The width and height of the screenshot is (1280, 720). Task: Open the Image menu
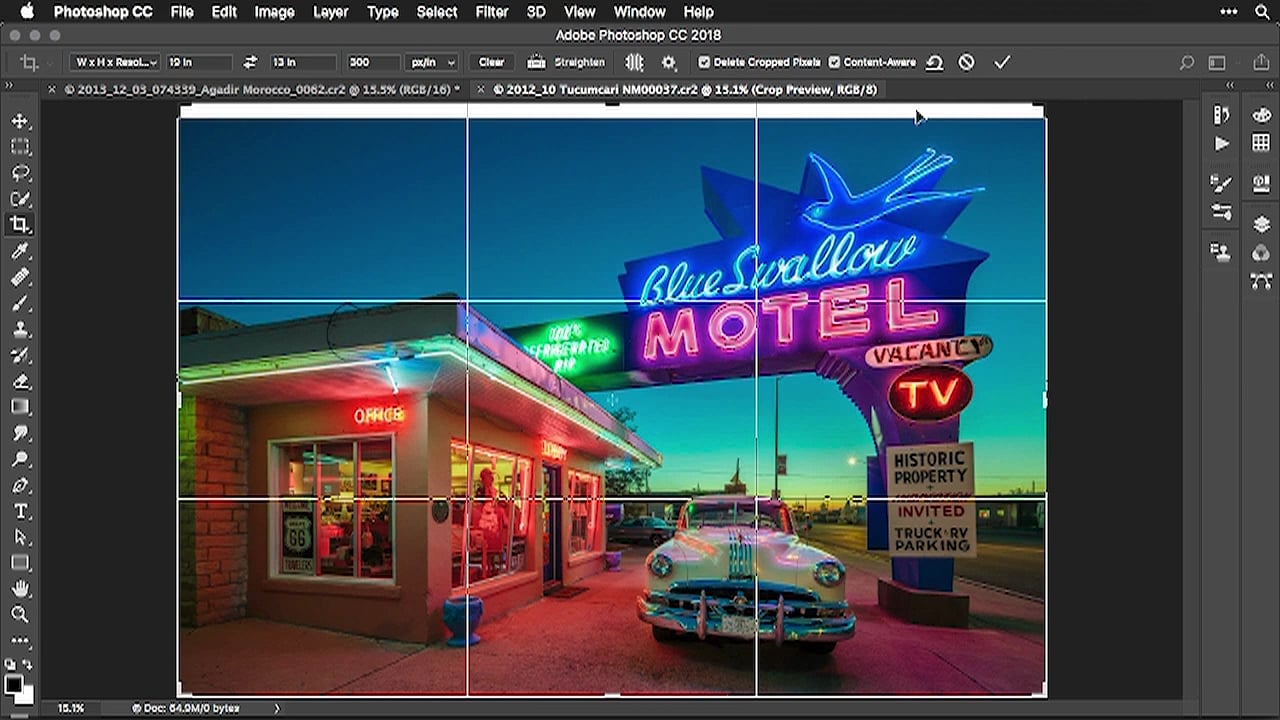pyautogui.click(x=274, y=12)
